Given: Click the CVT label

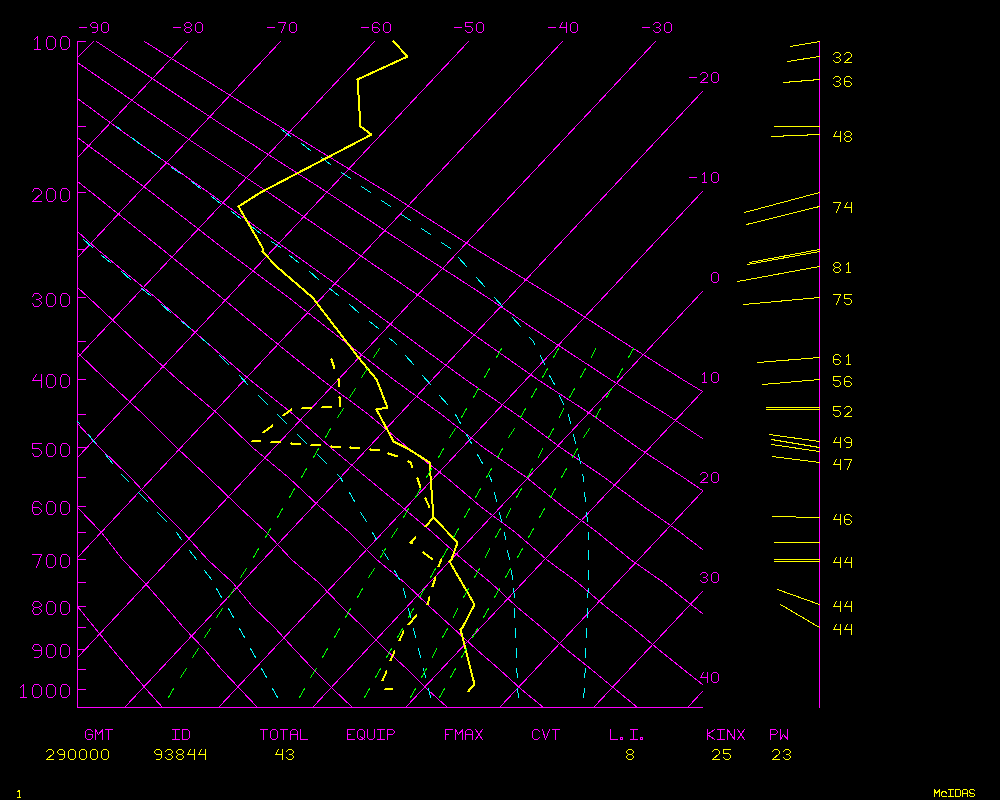Looking at the screenshot, I should (545, 735).
